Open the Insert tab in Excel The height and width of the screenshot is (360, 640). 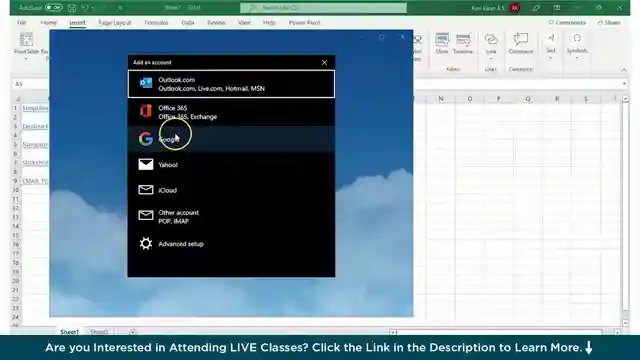pos(77,23)
